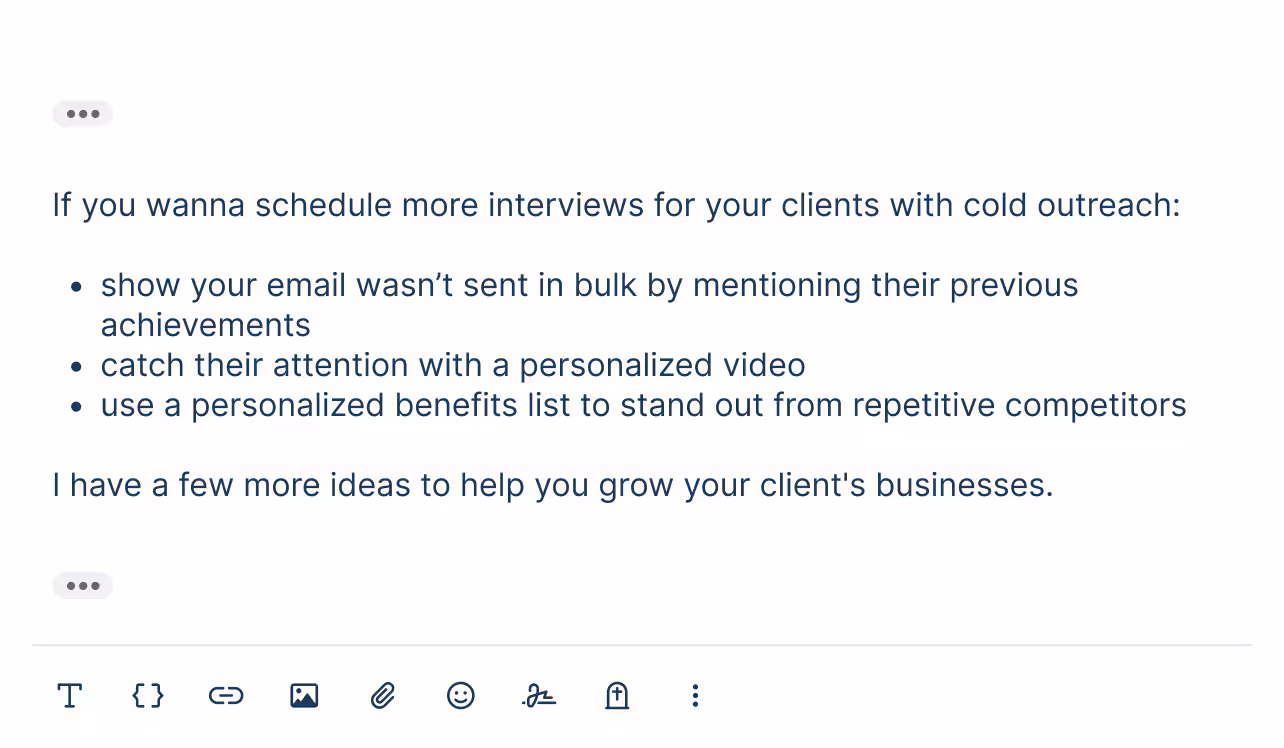Click the words "cold outreach" in the first line
Viewport: 1284px width, 748px height.
coord(1071,205)
